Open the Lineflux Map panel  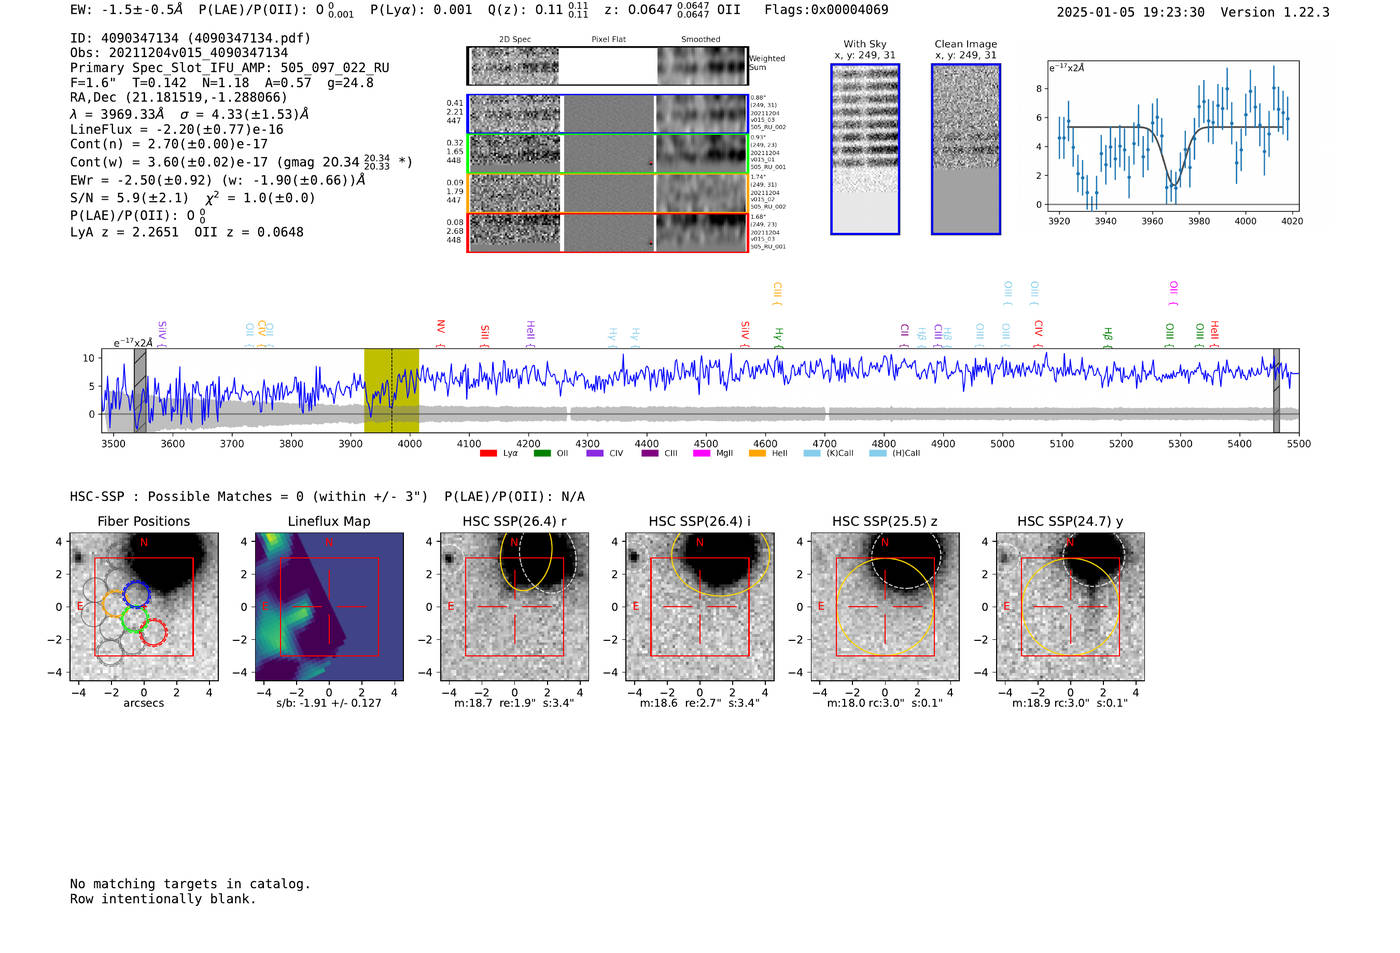(x=329, y=607)
